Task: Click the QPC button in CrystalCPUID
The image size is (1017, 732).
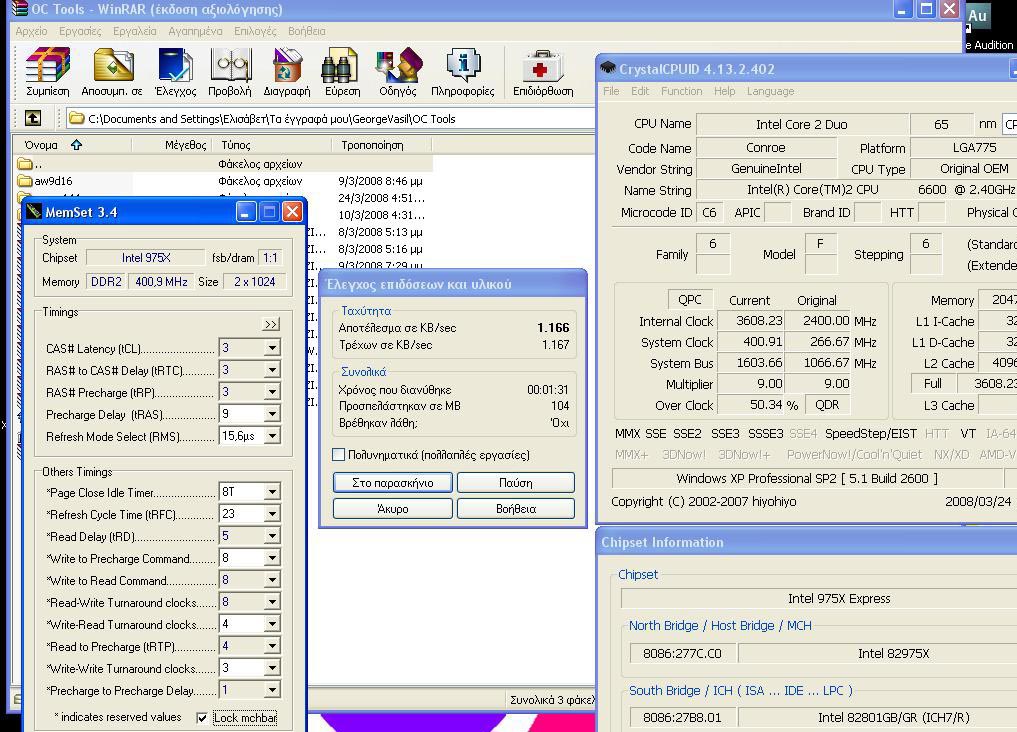Action: tap(690, 300)
